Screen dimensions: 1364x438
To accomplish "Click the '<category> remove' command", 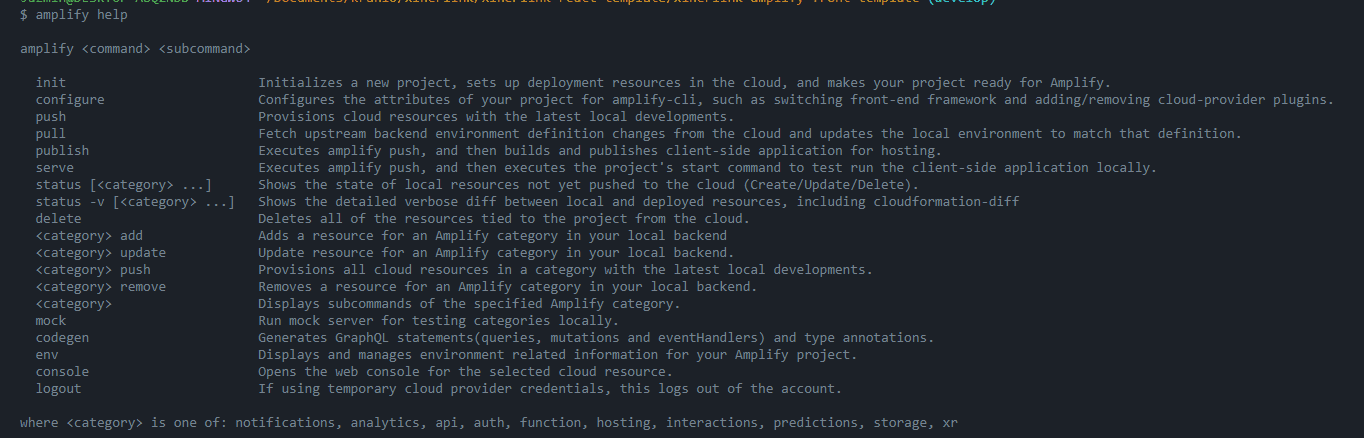I will click(x=100, y=287).
